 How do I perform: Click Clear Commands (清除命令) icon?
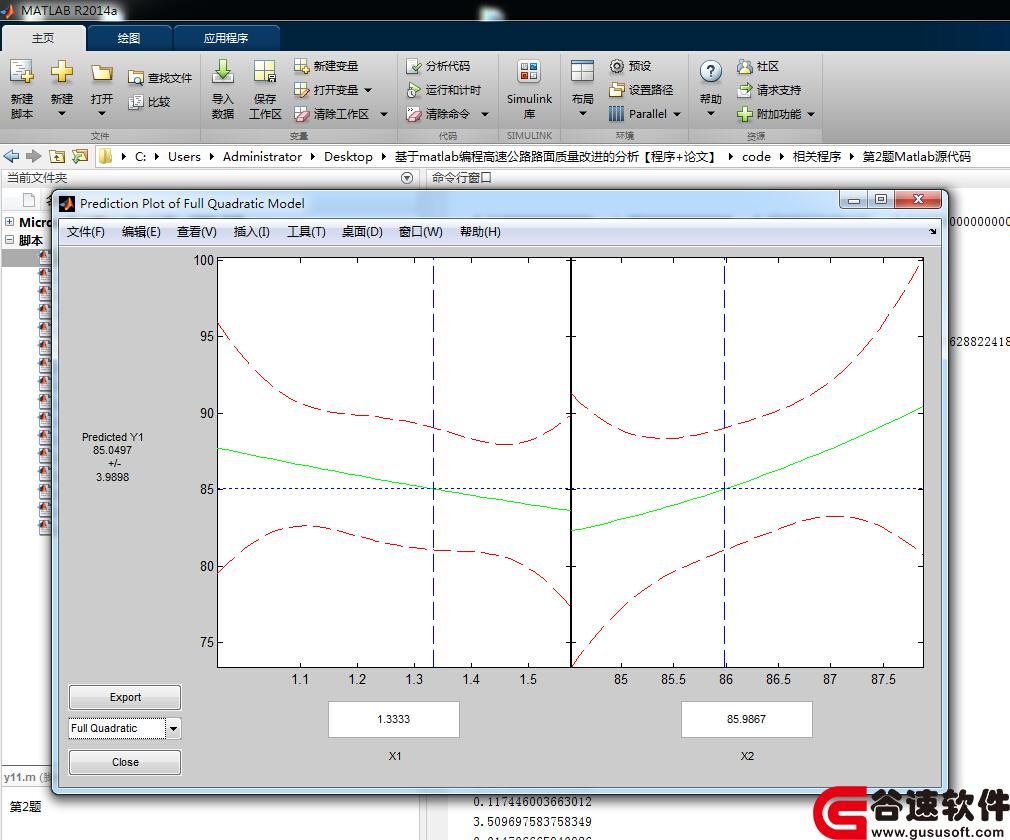[x=414, y=114]
